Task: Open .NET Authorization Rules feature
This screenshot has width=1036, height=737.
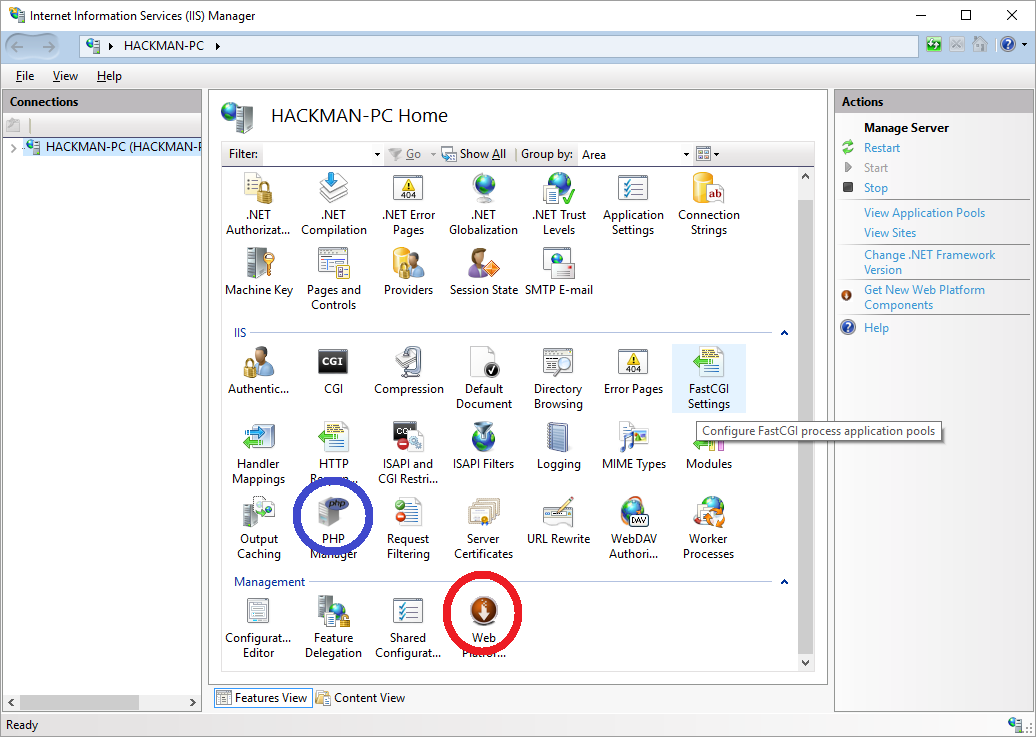Action: 258,204
